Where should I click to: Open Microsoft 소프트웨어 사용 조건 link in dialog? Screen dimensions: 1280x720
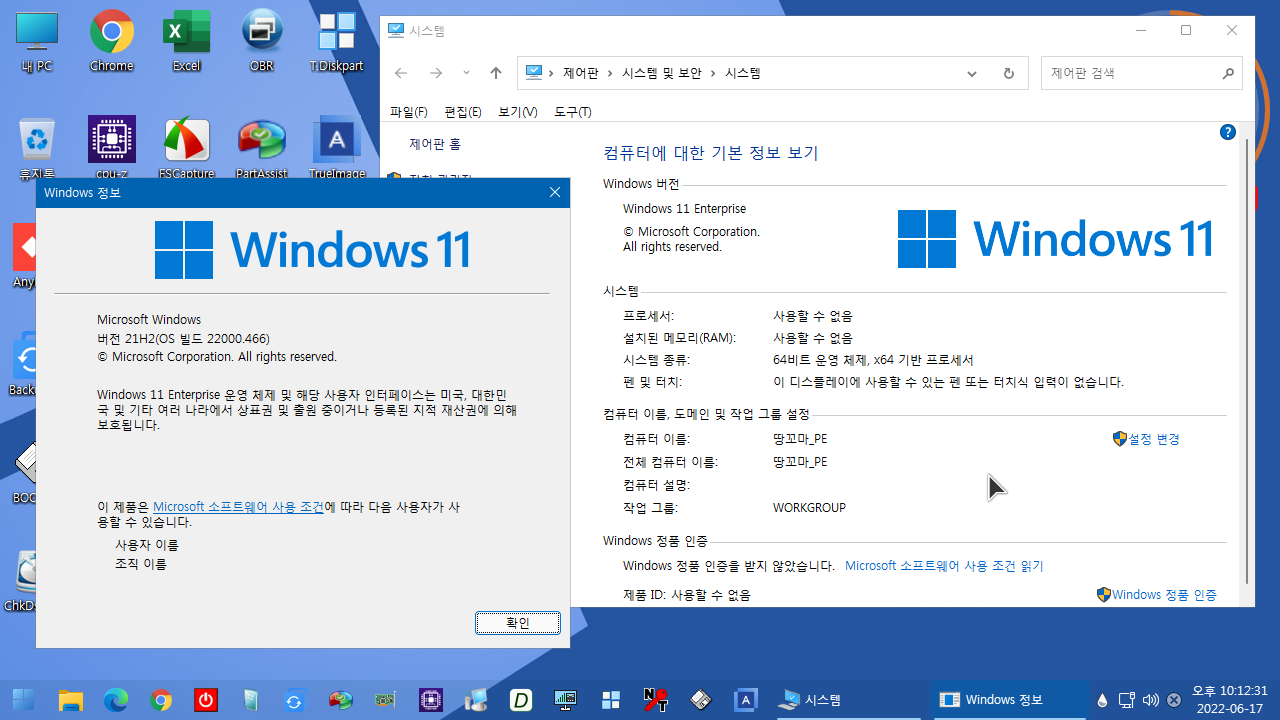pyautogui.click(x=239, y=507)
